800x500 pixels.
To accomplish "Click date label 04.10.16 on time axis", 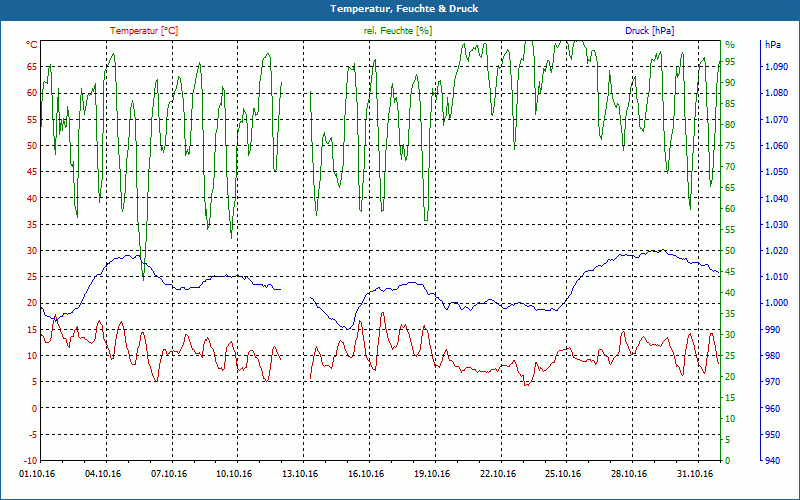I will [103, 474].
